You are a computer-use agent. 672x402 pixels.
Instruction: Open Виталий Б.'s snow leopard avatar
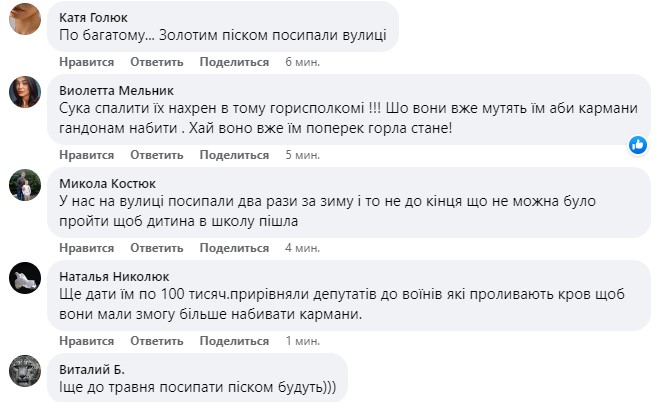[x=25, y=371]
